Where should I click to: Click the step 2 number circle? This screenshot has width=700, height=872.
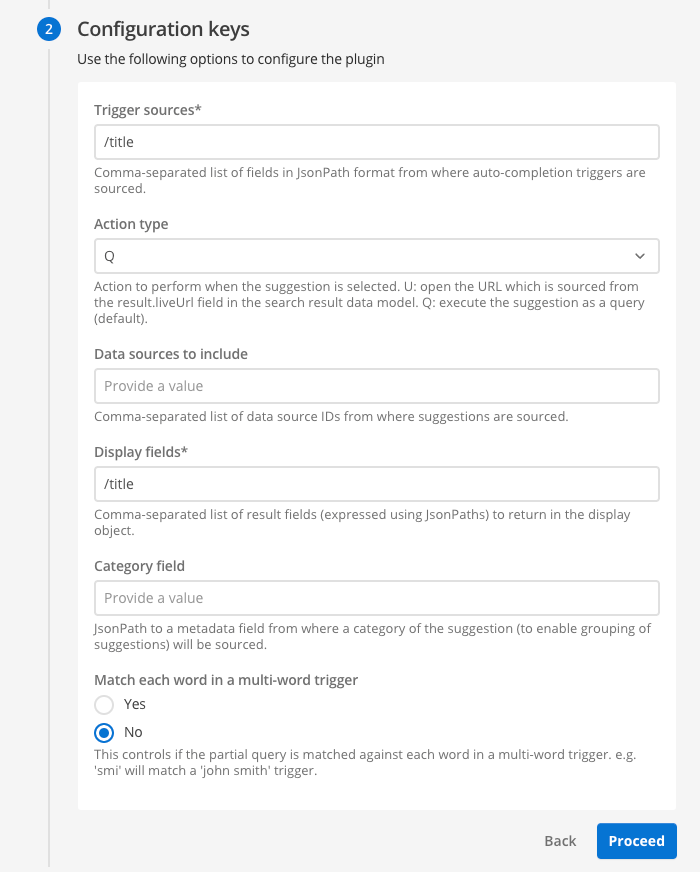coord(49,29)
